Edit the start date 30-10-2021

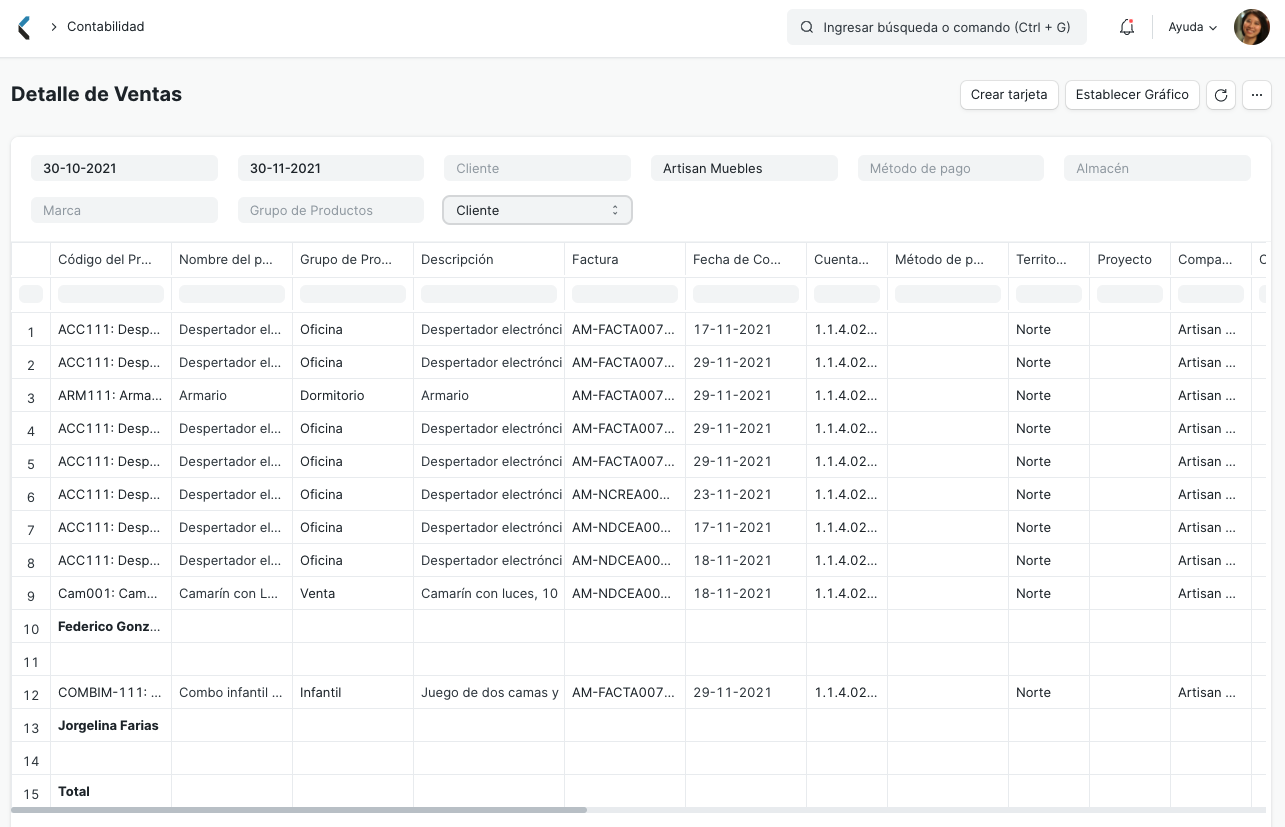124,168
